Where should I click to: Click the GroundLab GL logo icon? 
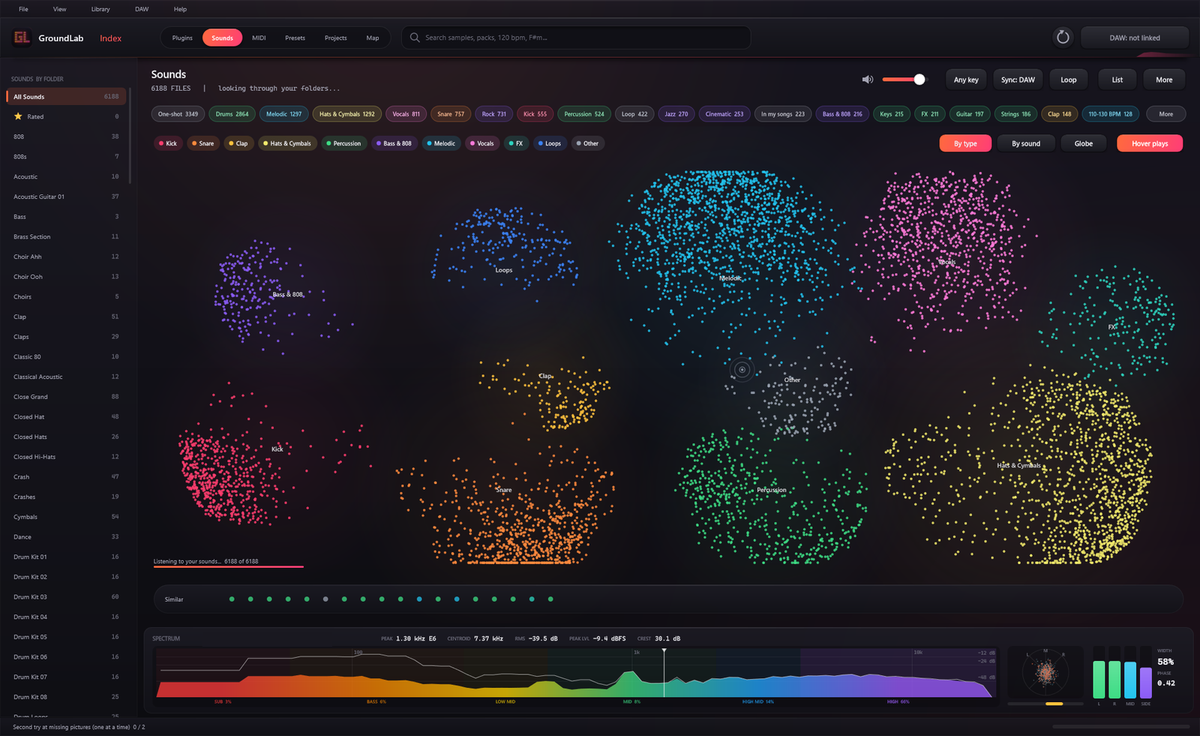click(21, 38)
